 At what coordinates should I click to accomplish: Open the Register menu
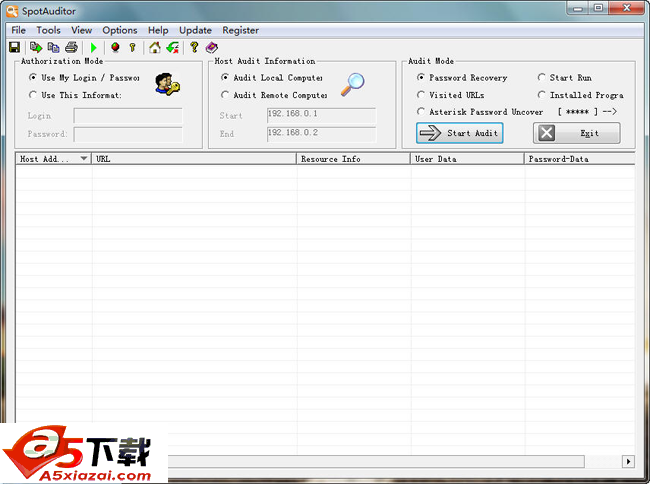(x=240, y=30)
